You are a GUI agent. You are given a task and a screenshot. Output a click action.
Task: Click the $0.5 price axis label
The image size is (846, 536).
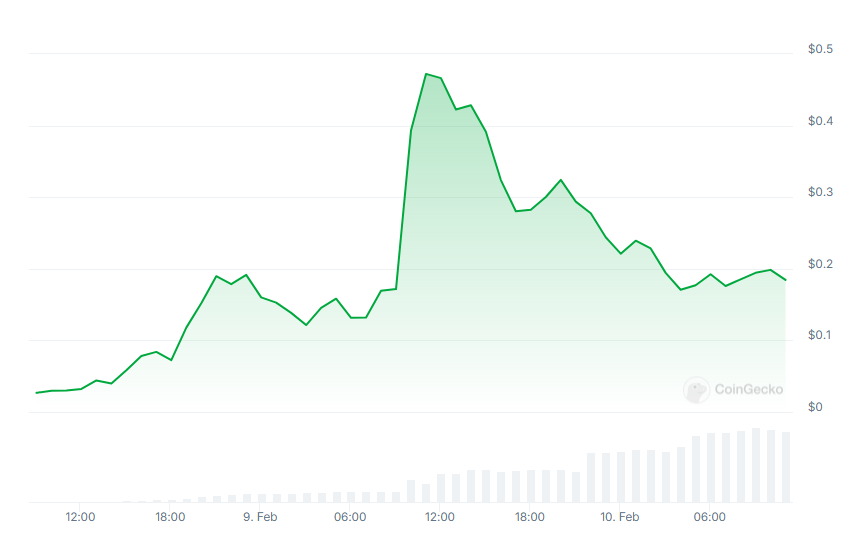click(x=820, y=50)
